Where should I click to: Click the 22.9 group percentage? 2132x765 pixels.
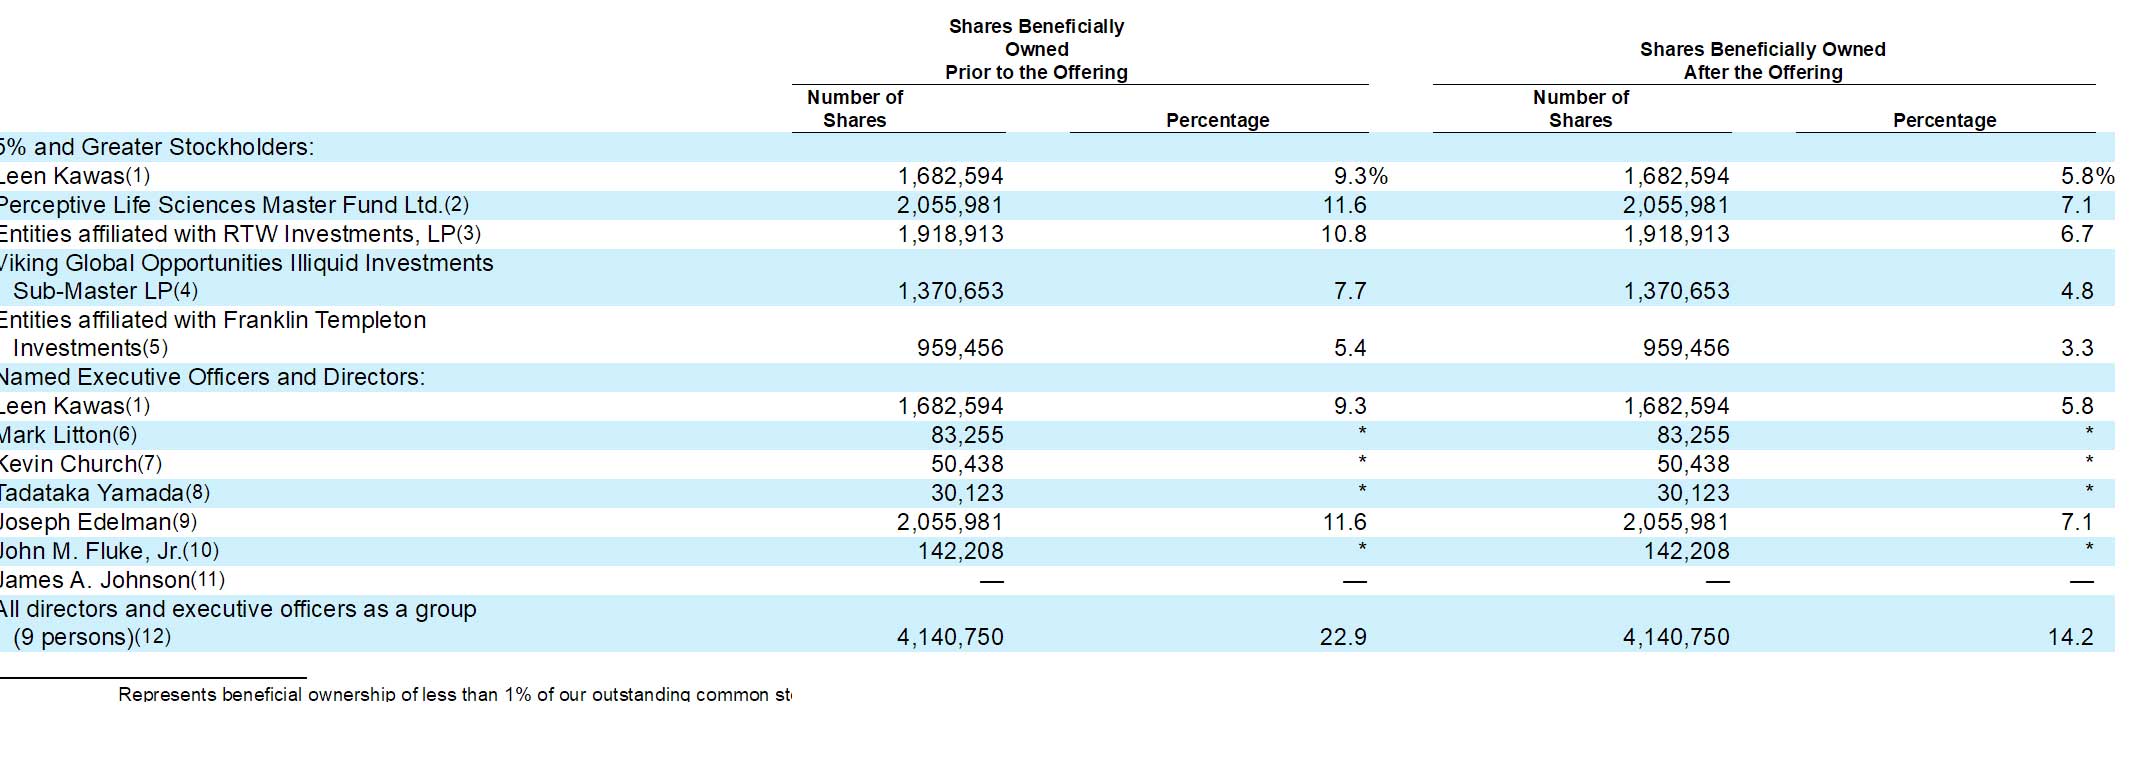(x=1343, y=637)
